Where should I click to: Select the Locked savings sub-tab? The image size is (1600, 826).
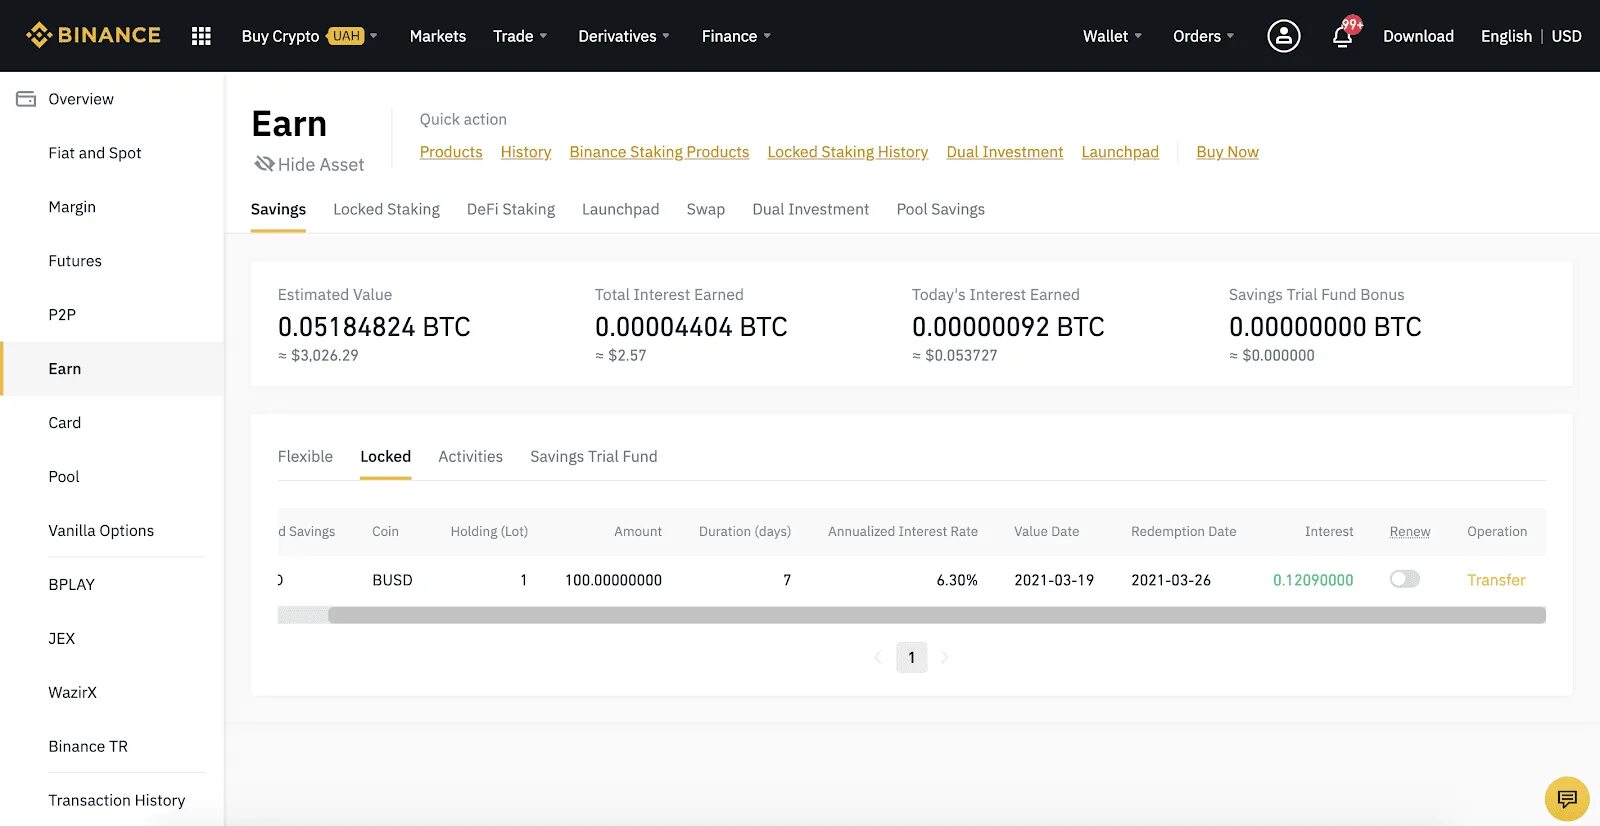[x=385, y=456]
